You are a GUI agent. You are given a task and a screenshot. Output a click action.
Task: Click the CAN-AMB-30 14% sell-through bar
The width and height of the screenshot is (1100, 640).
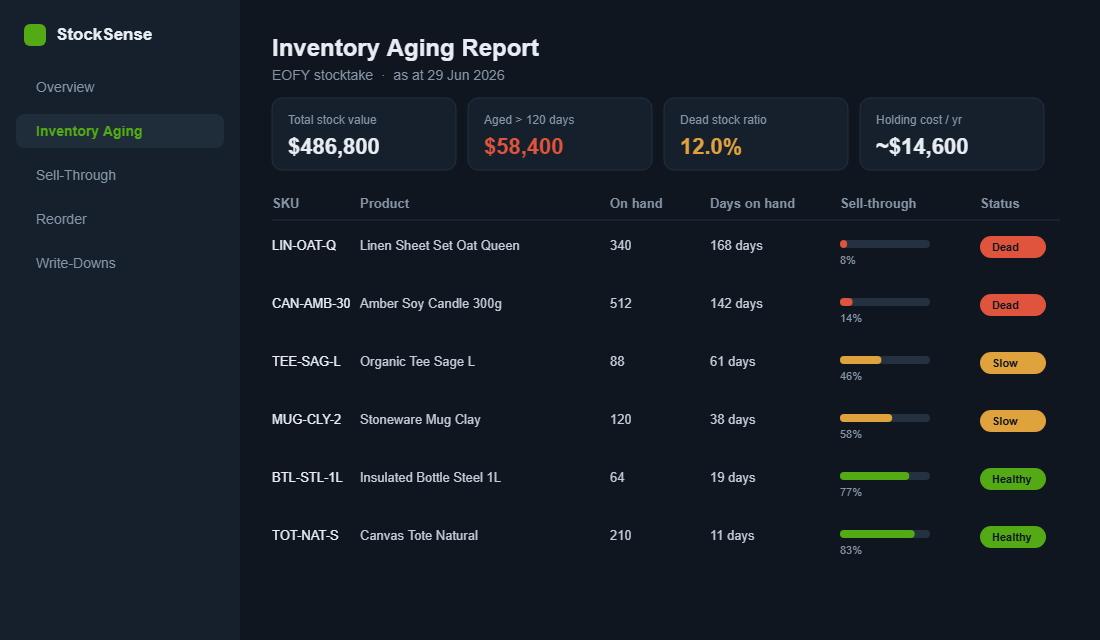coord(885,302)
